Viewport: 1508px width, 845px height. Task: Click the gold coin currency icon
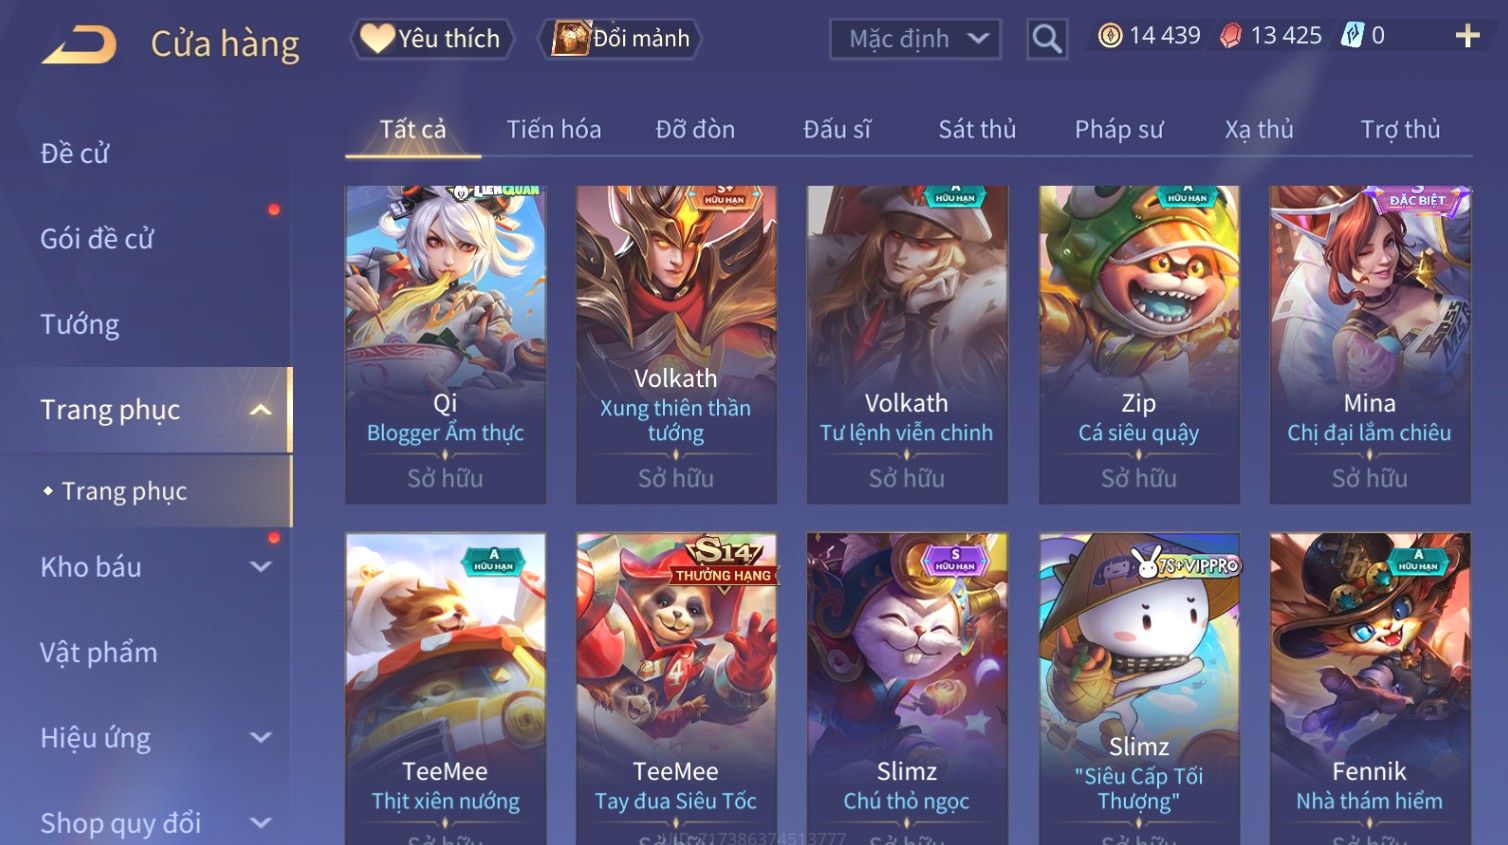click(1110, 36)
